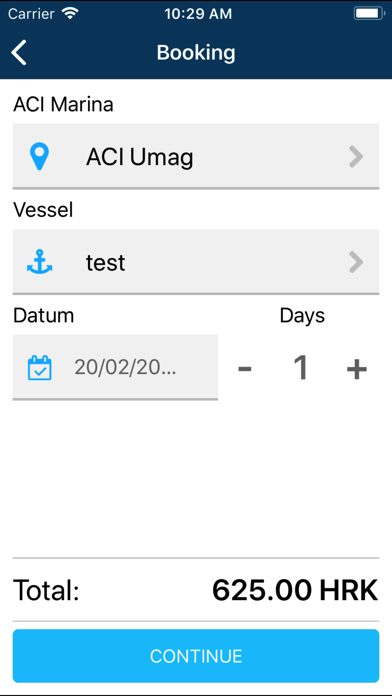Tap the 10:29 AM clock
This screenshot has height=696, width=392.
pyautogui.click(x=198, y=14)
